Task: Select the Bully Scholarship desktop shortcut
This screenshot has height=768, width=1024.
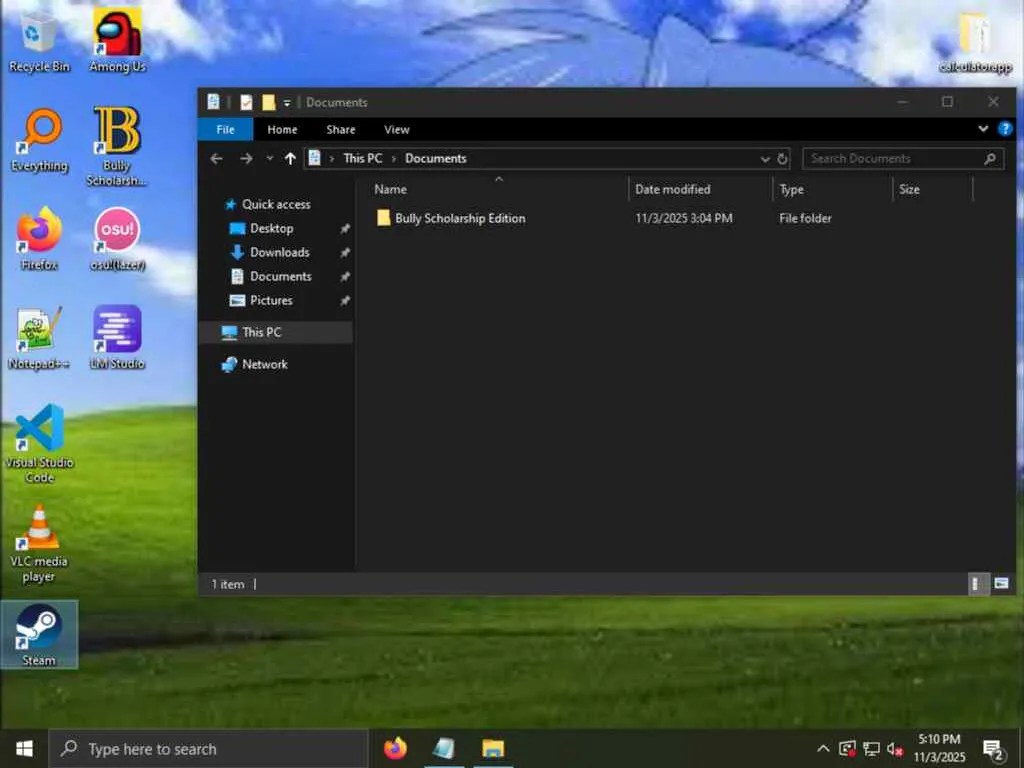Action: (x=116, y=146)
